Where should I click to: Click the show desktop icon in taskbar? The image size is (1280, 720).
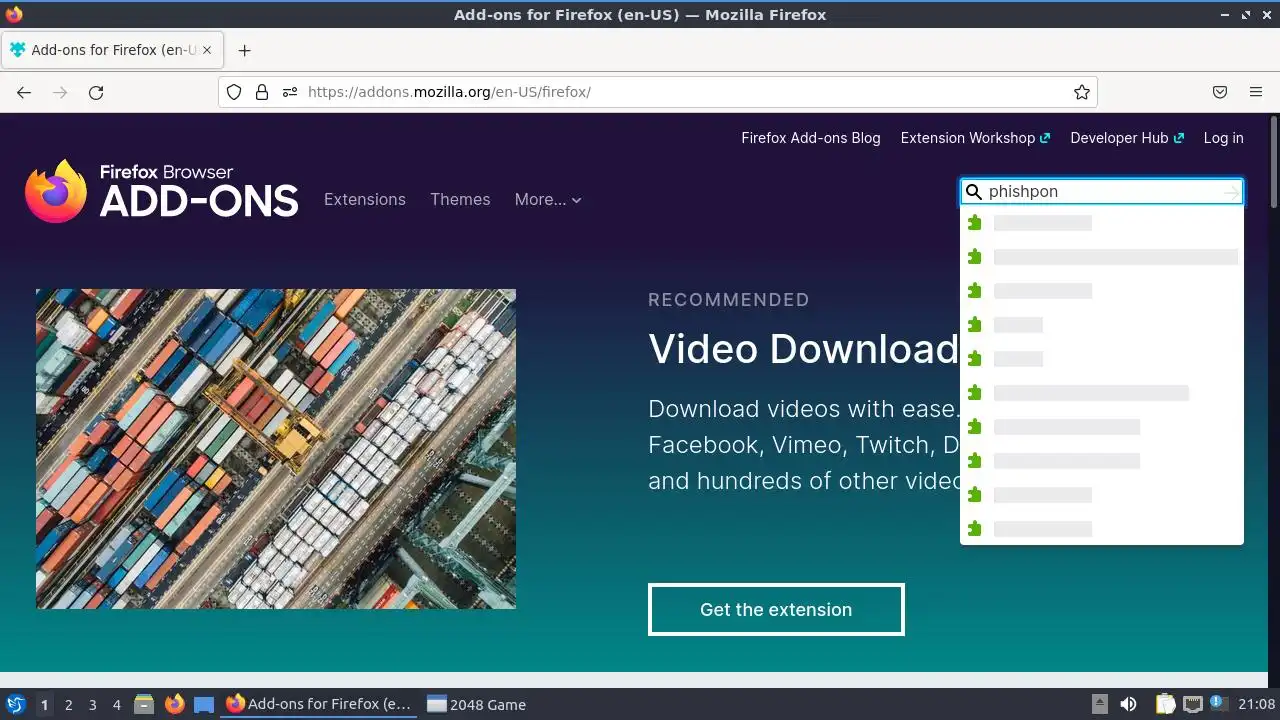[204, 704]
